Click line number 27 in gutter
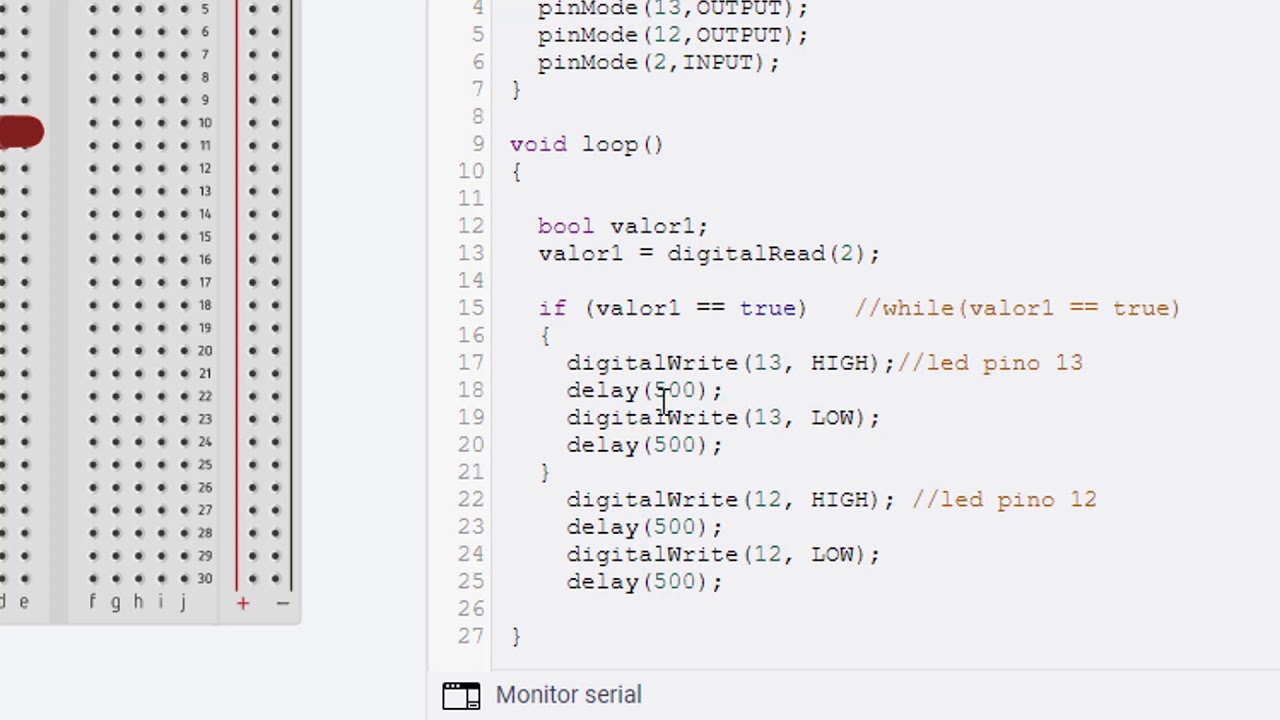Viewport: 1280px width, 720px height. pyautogui.click(x=471, y=635)
